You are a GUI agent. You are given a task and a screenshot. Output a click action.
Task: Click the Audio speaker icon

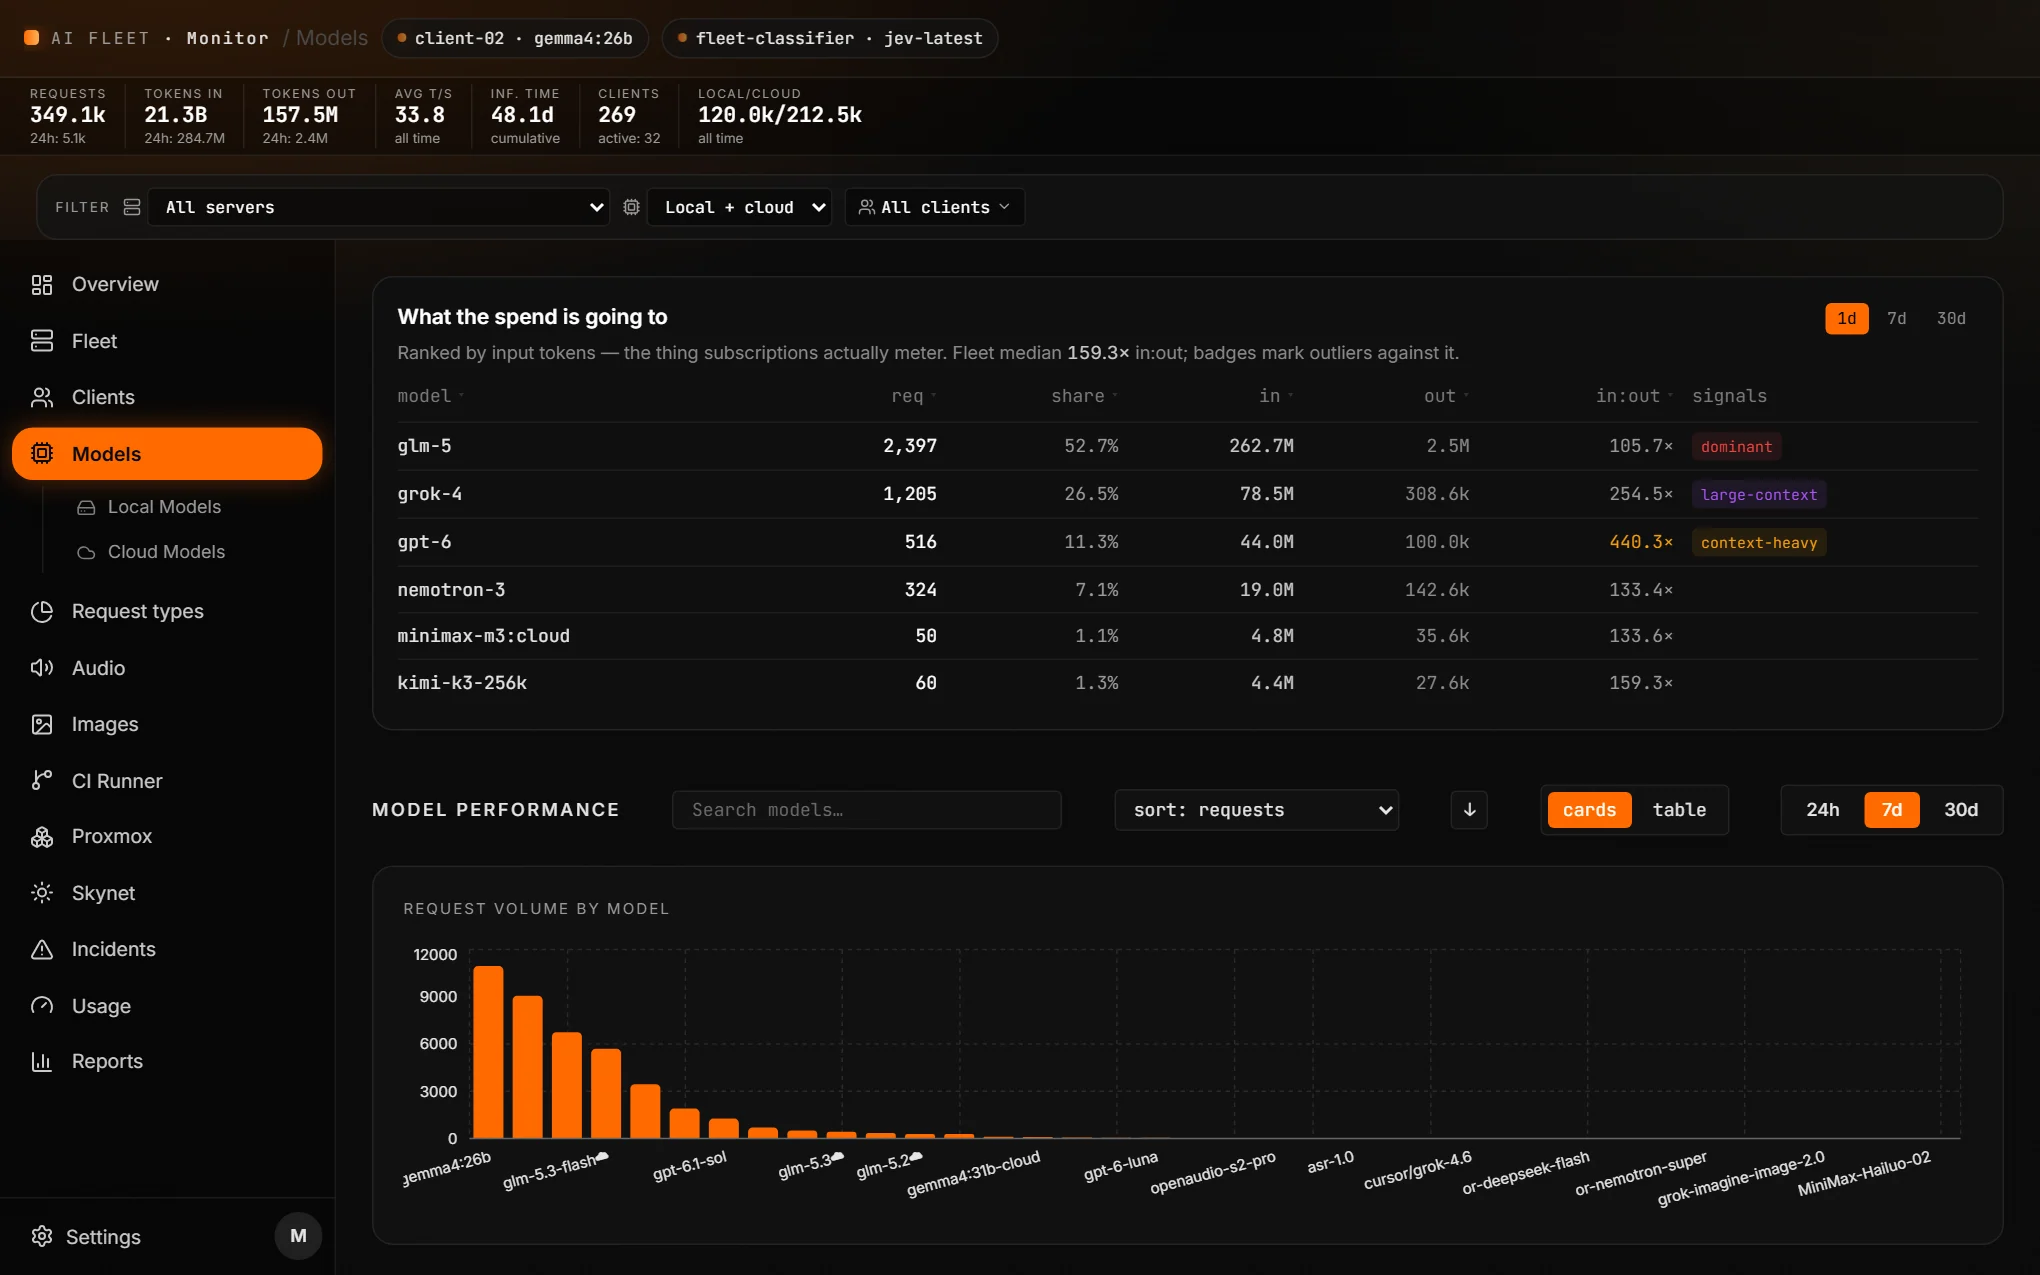tap(41, 668)
